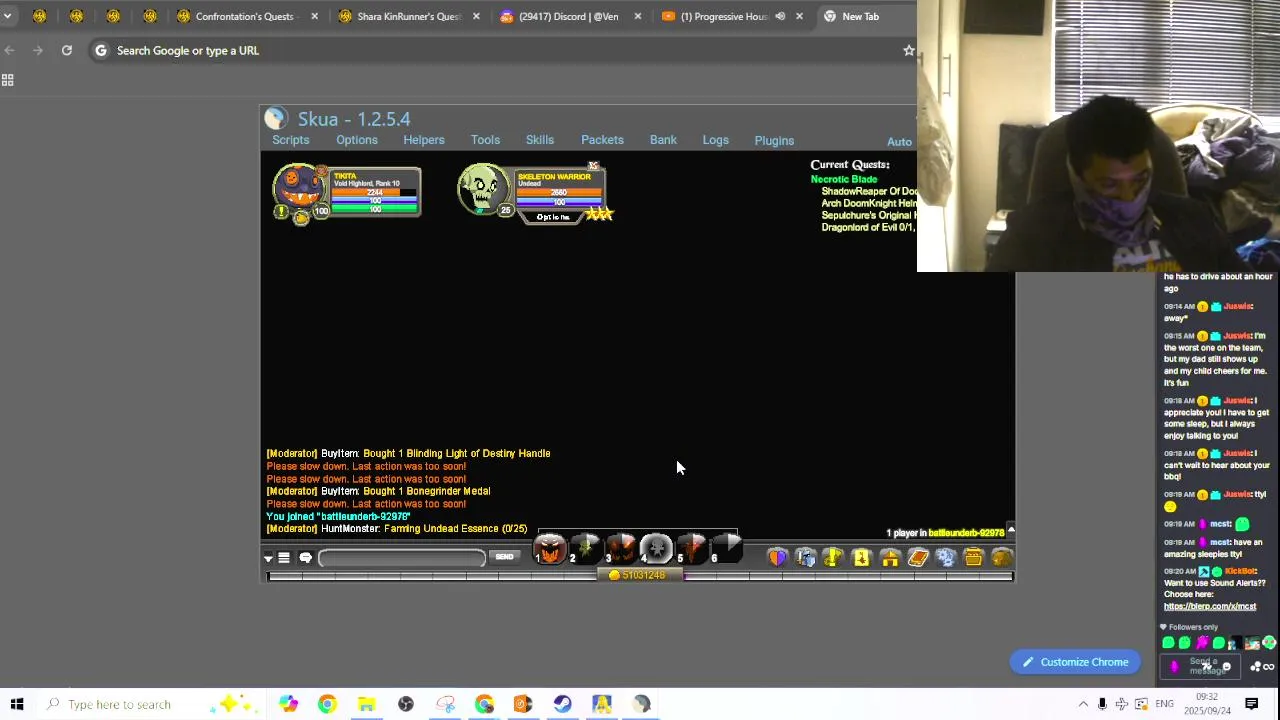Click the yellow down-arrow icon in game bar
The width and height of the screenshot is (1280, 720).
[861, 557]
